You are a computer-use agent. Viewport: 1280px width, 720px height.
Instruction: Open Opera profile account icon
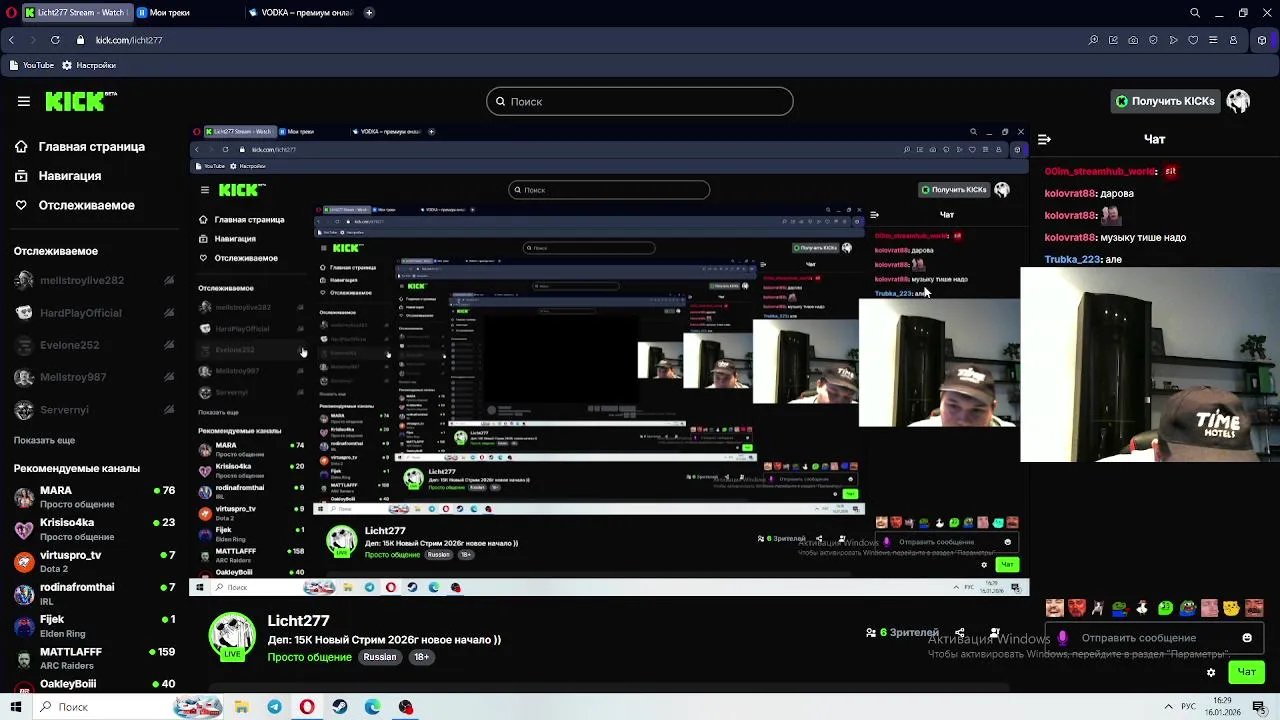[1233, 40]
